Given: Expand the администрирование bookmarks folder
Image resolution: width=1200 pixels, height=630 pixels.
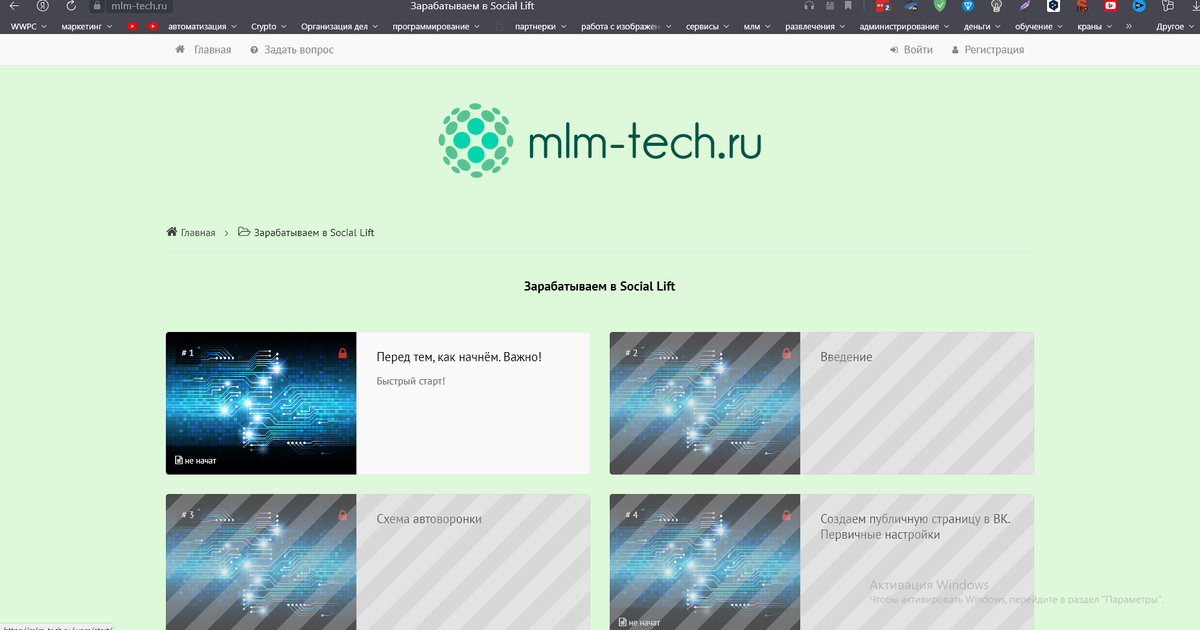Looking at the screenshot, I should (904, 27).
